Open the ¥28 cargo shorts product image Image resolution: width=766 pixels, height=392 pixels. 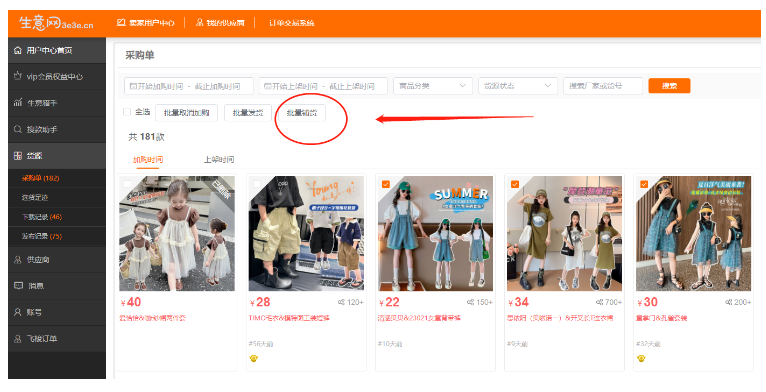point(306,234)
